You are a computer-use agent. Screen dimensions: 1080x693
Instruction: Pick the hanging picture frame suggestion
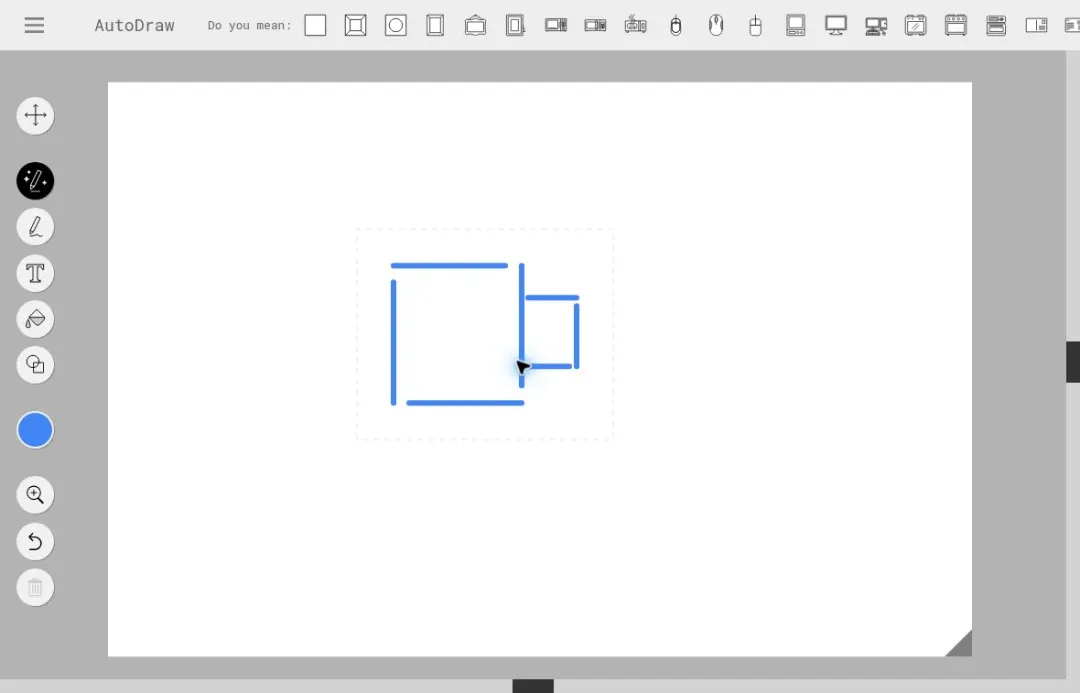475,25
